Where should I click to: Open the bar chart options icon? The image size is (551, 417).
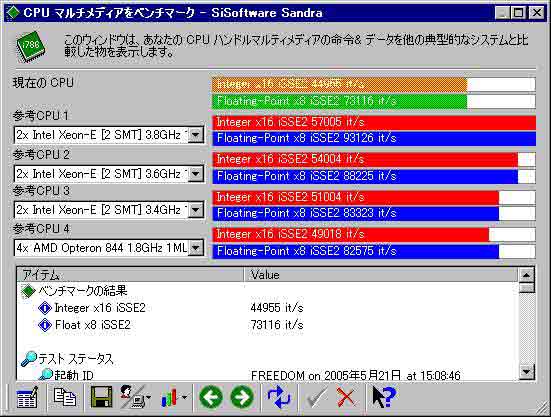(170, 398)
